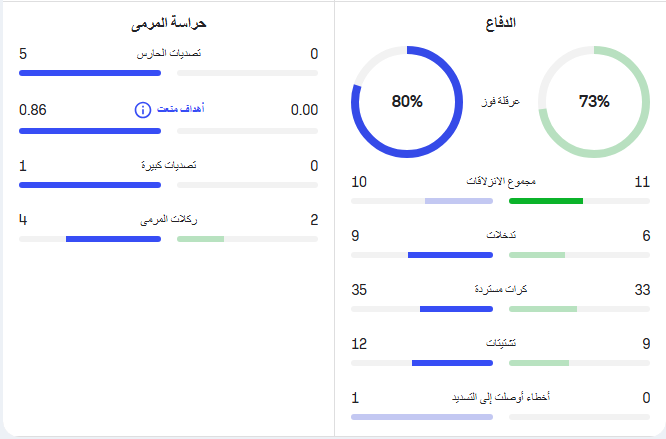
Task: Click green bar for ركلات المرمى
Action: point(200,239)
